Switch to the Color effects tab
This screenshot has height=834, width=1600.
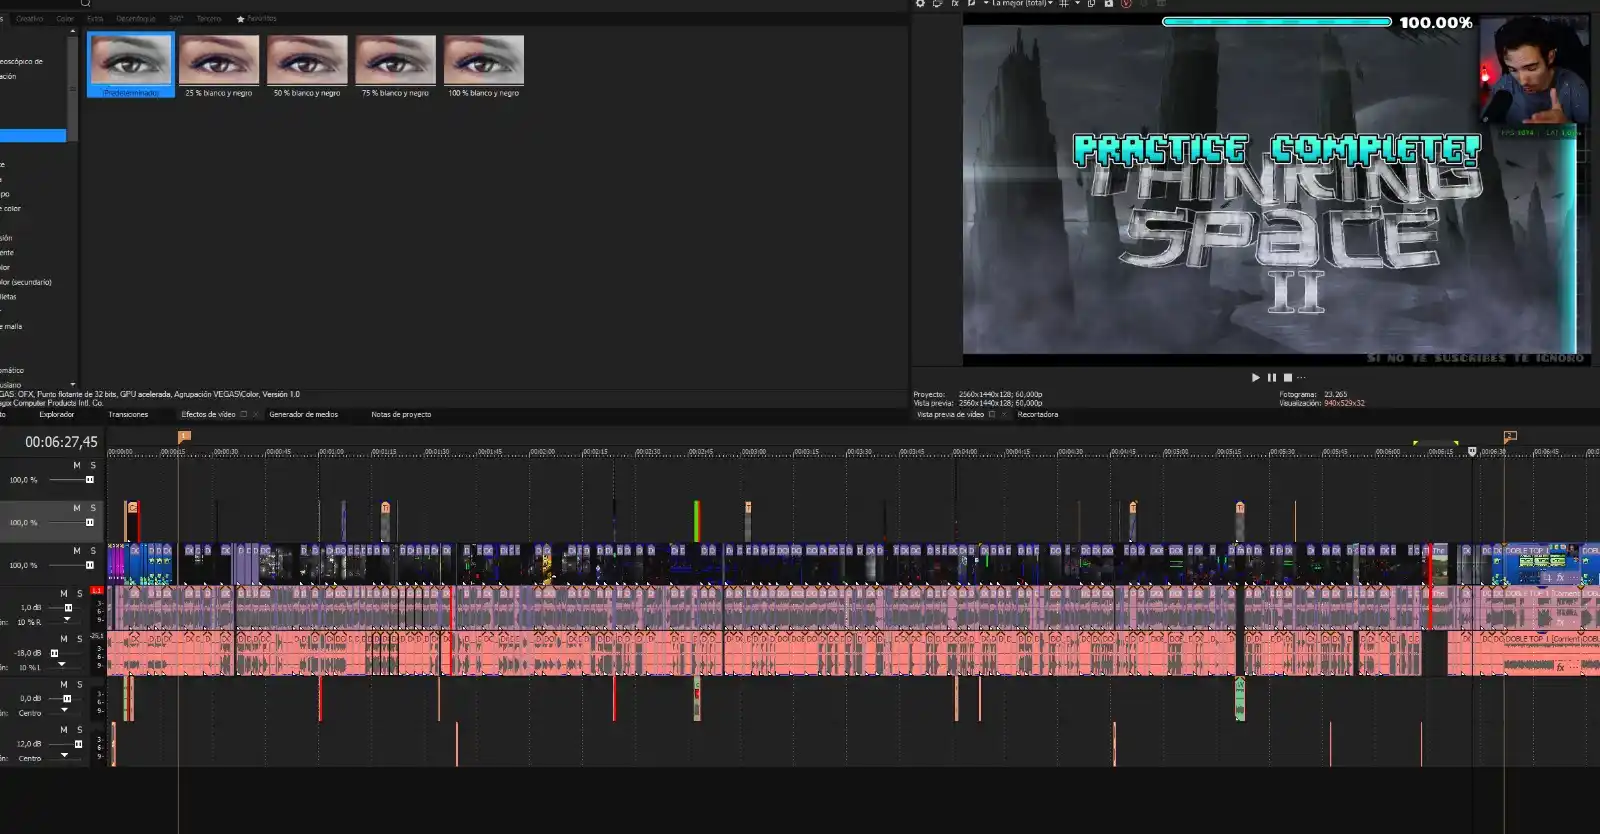[65, 19]
